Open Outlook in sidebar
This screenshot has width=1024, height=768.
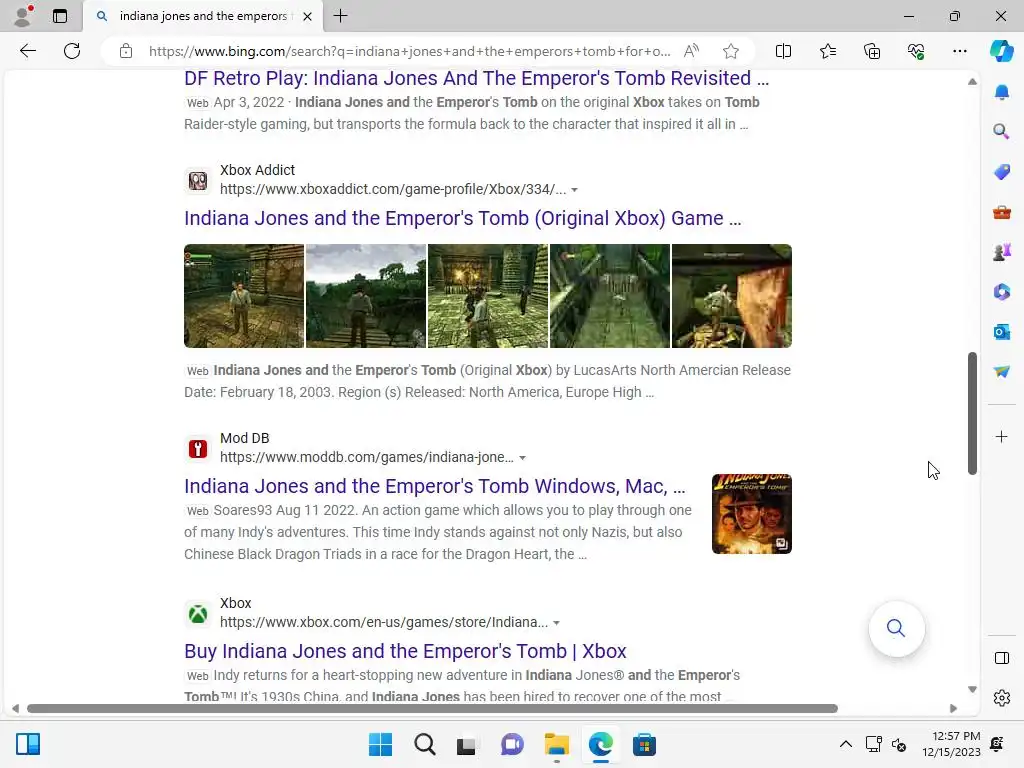(1001, 332)
